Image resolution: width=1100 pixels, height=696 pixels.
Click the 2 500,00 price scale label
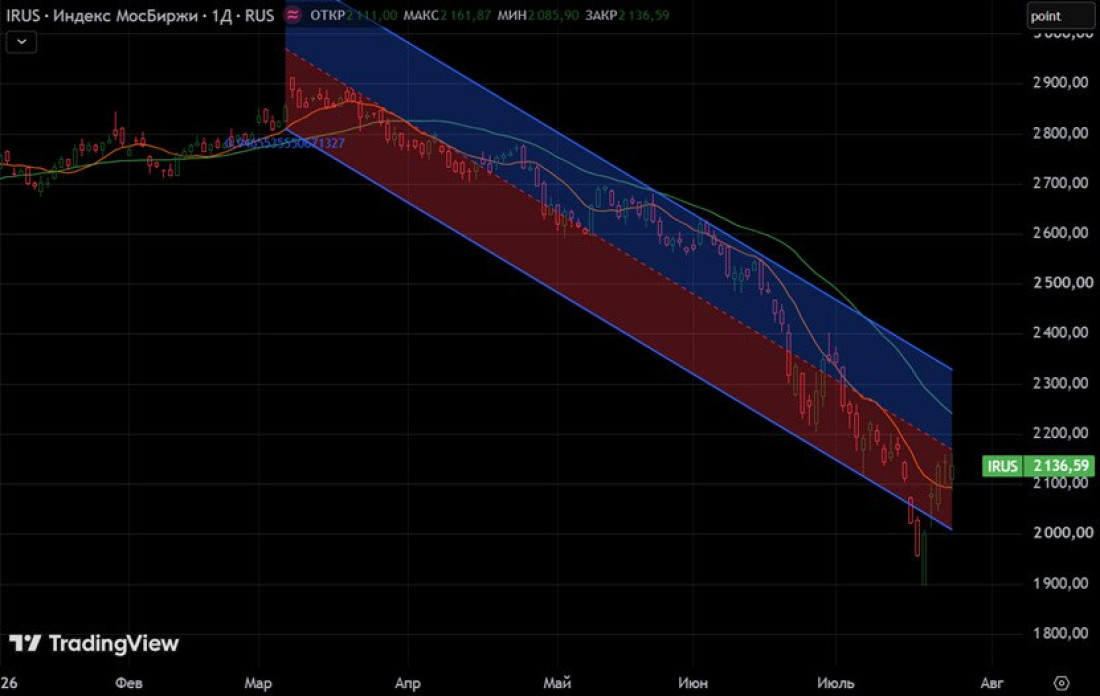1061,282
